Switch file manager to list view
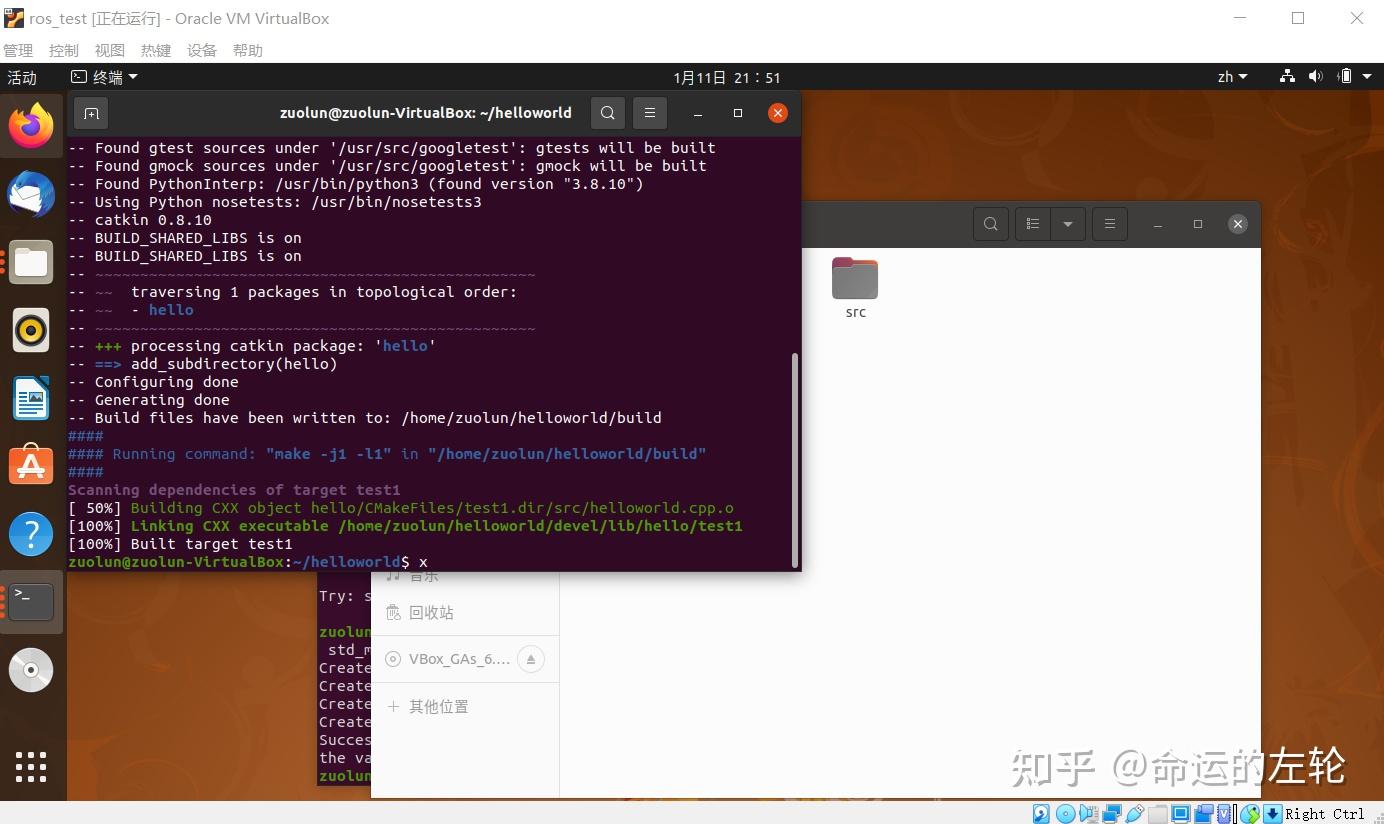Image resolution: width=1384 pixels, height=824 pixels. click(x=1033, y=223)
